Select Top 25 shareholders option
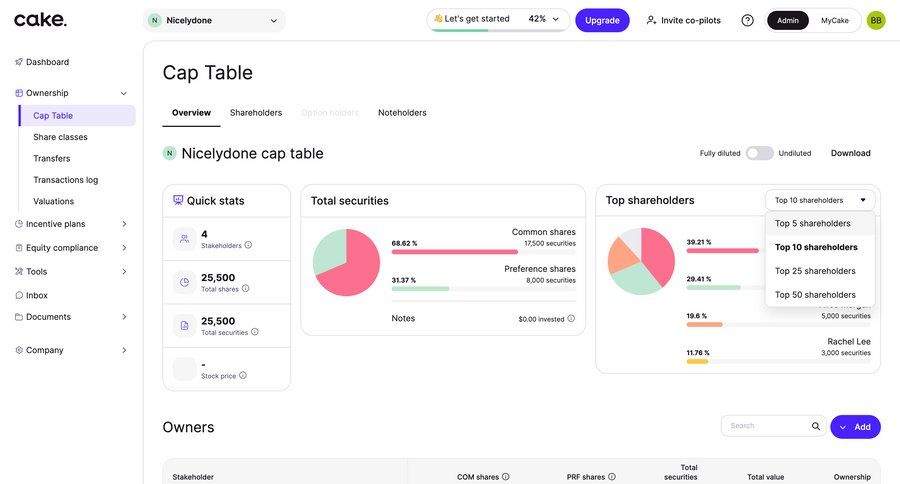The height and width of the screenshot is (484, 900). (x=815, y=271)
